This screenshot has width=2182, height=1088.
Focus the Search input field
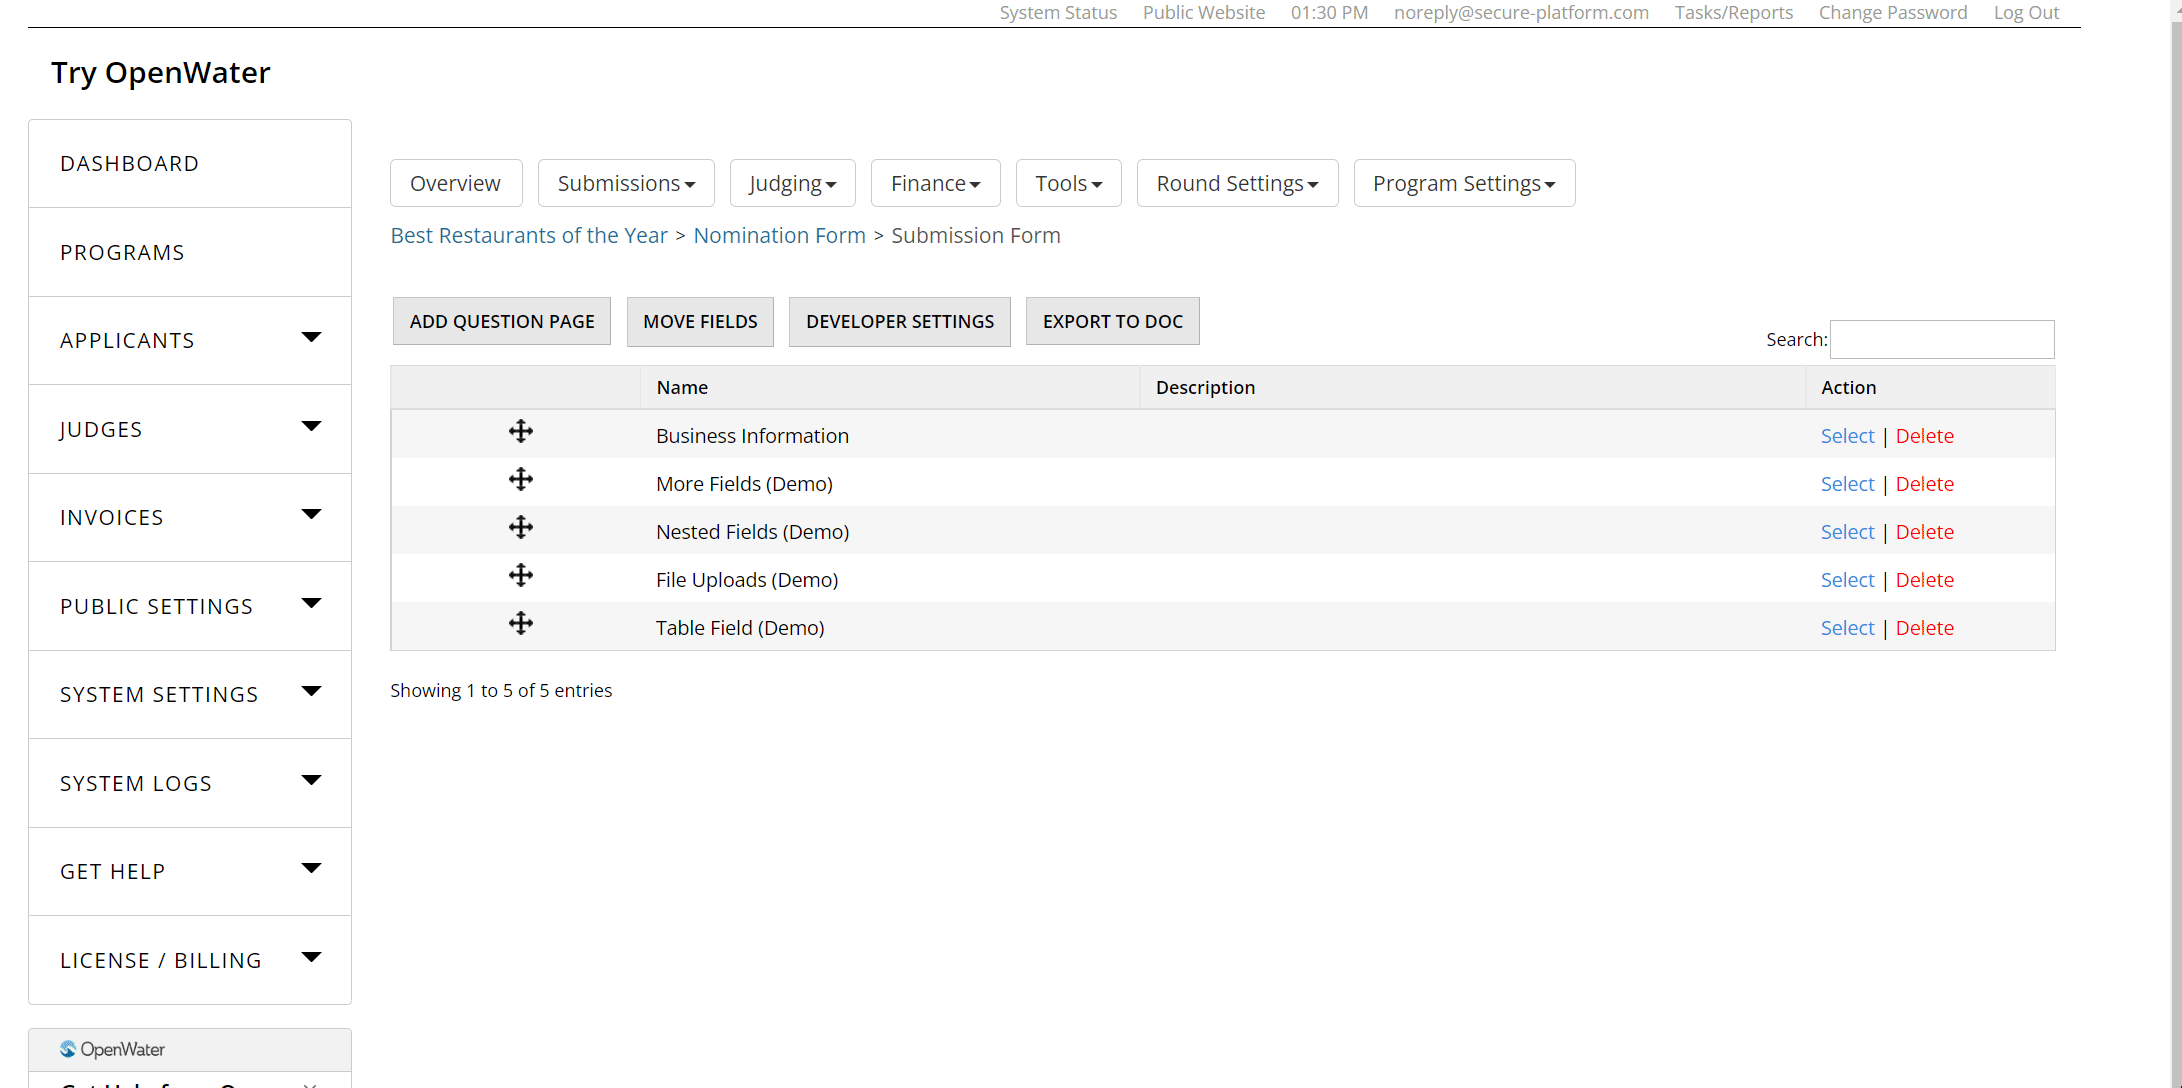pos(1941,340)
